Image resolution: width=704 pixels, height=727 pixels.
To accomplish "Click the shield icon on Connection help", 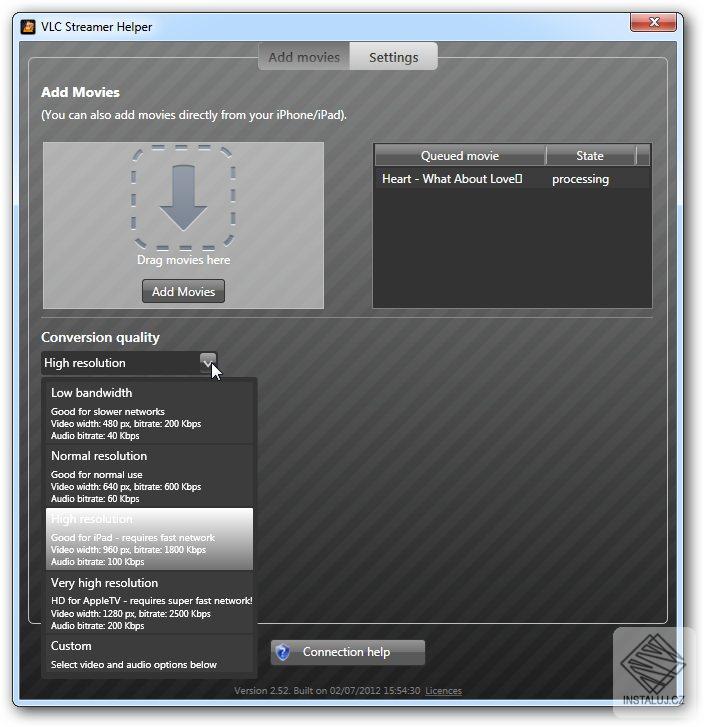I will click(283, 652).
